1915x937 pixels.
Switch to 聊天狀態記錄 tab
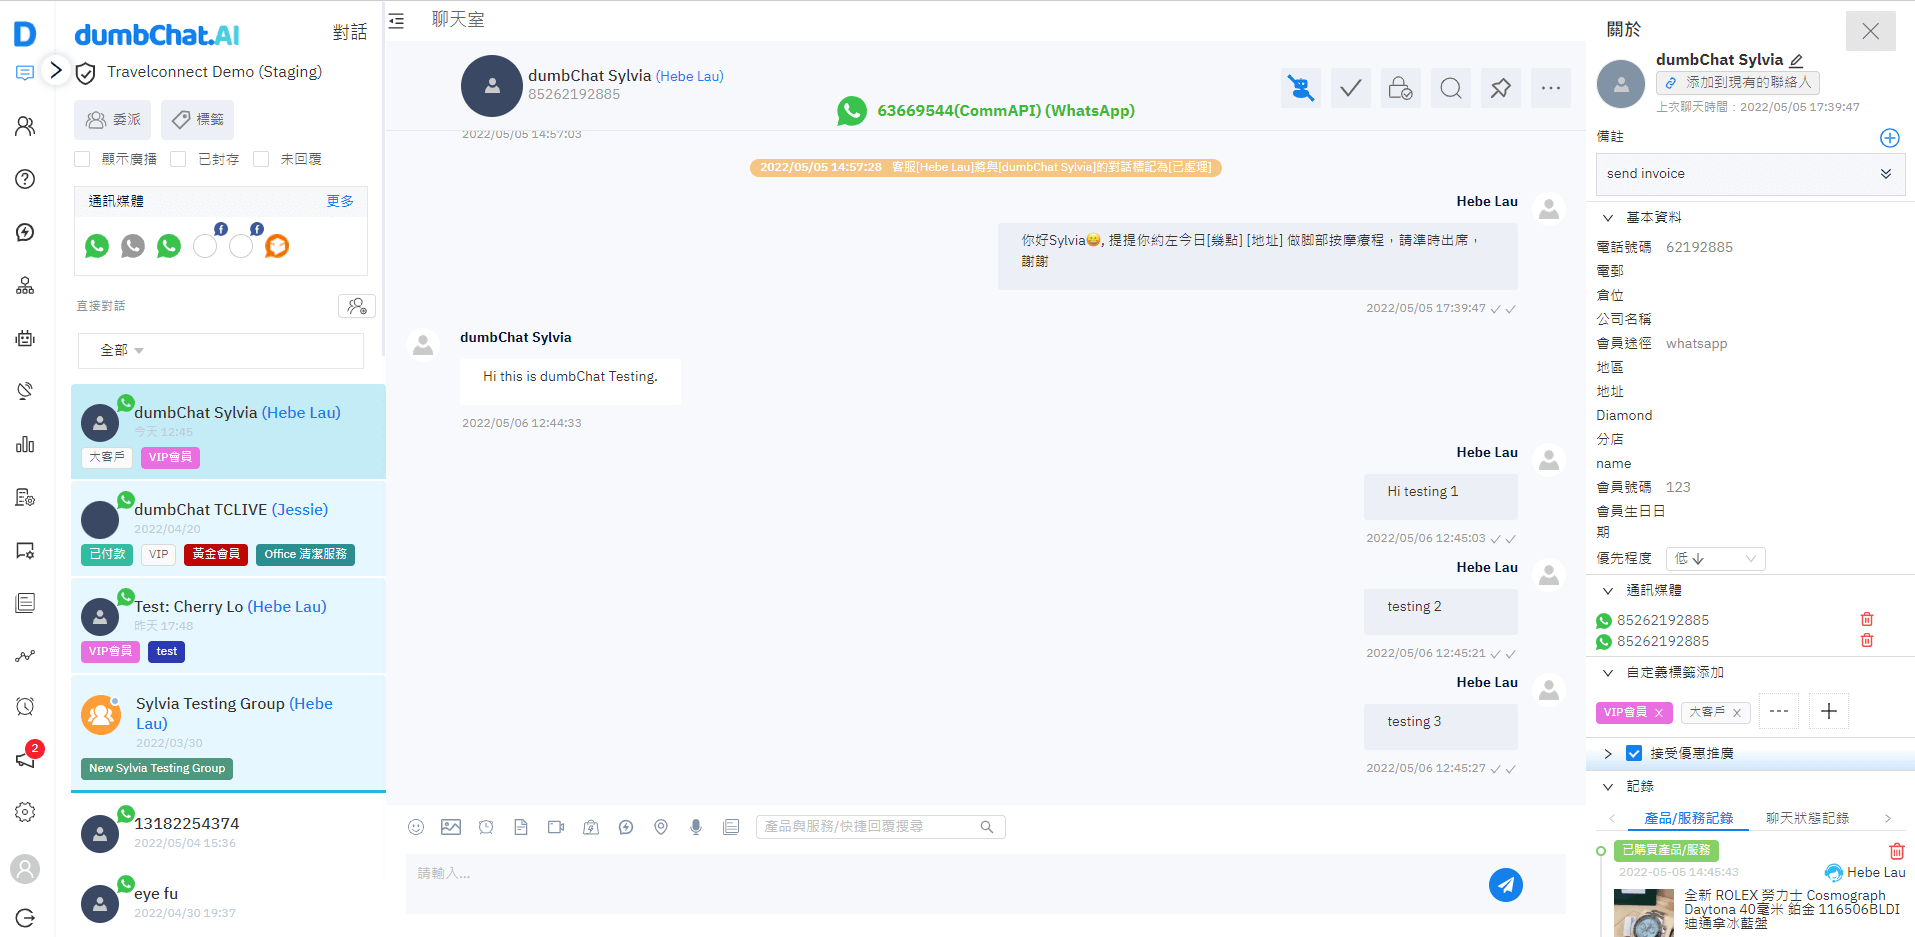pos(1808,818)
